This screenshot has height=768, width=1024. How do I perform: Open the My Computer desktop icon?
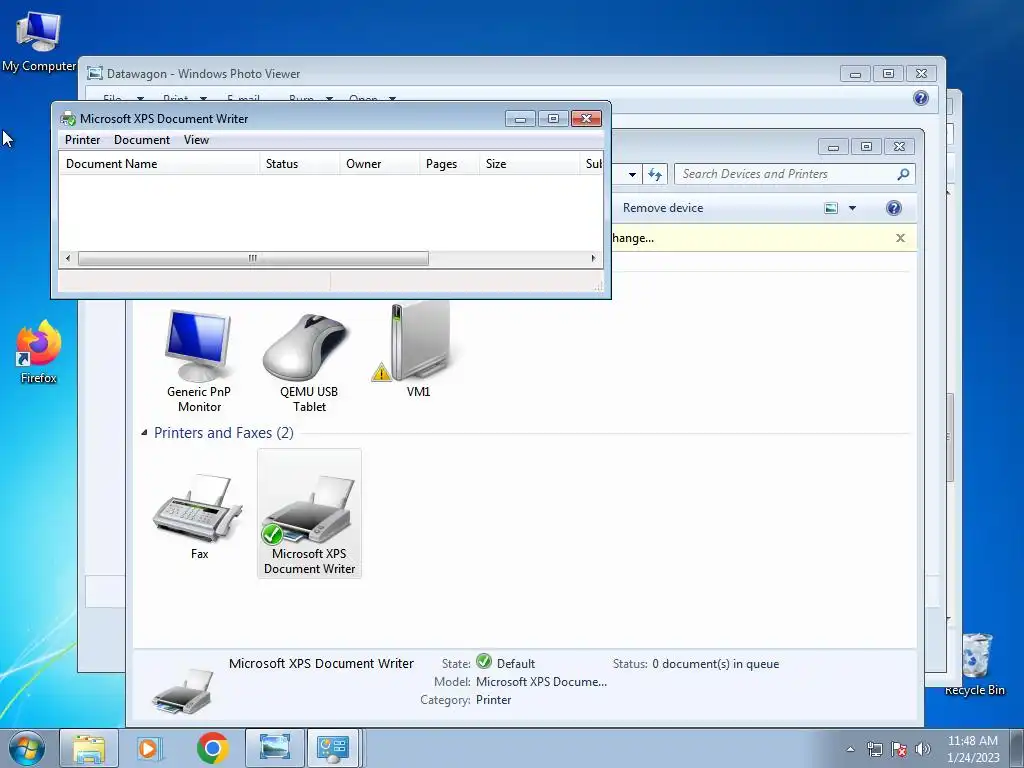(38, 42)
